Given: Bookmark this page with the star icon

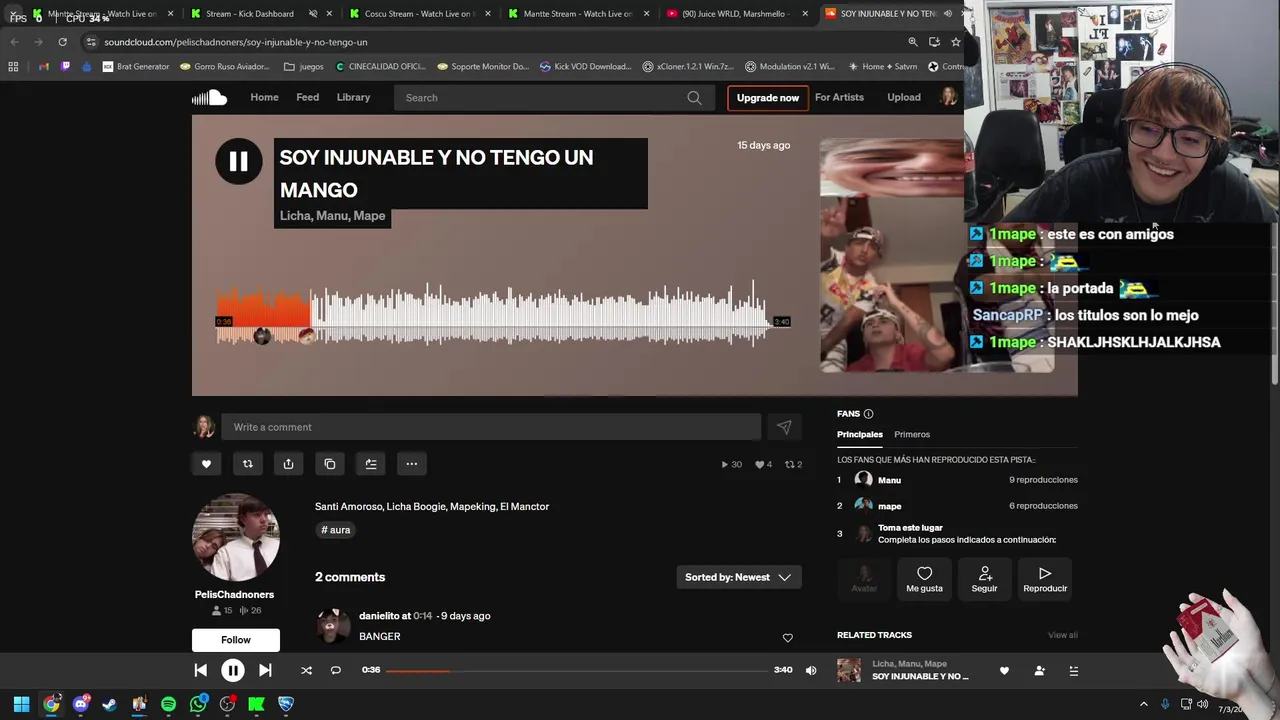Looking at the screenshot, I should 955,42.
